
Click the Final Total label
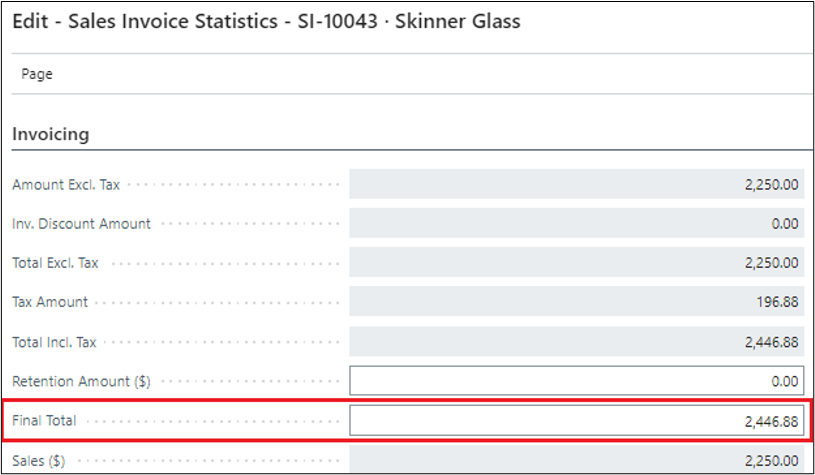tap(44, 421)
